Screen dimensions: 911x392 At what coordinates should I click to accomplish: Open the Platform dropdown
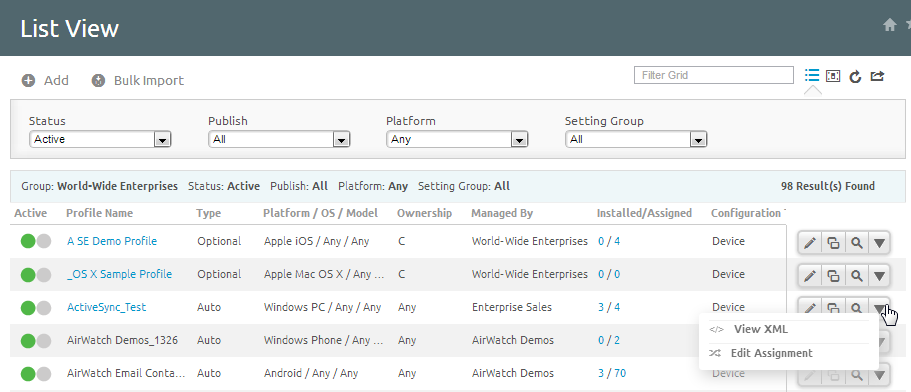(457, 139)
